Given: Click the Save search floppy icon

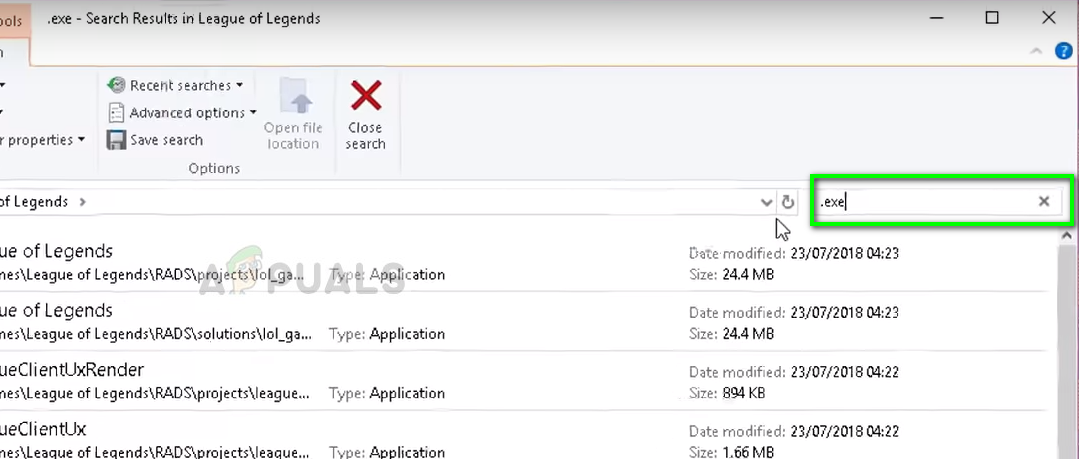Looking at the screenshot, I should 117,140.
